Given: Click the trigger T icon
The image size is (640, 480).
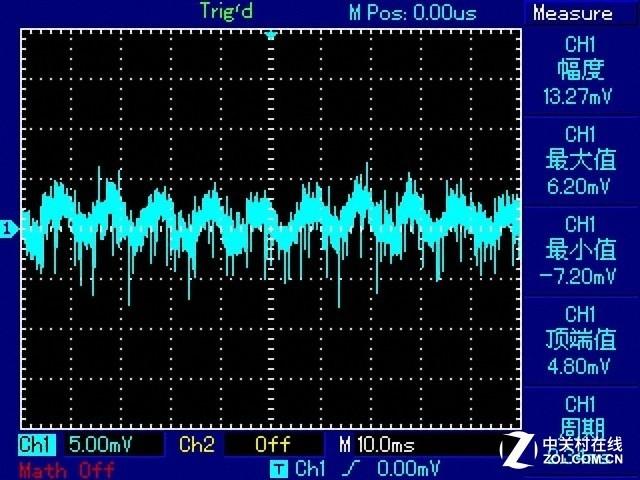Looking at the screenshot, I should pyautogui.click(x=276, y=468).
